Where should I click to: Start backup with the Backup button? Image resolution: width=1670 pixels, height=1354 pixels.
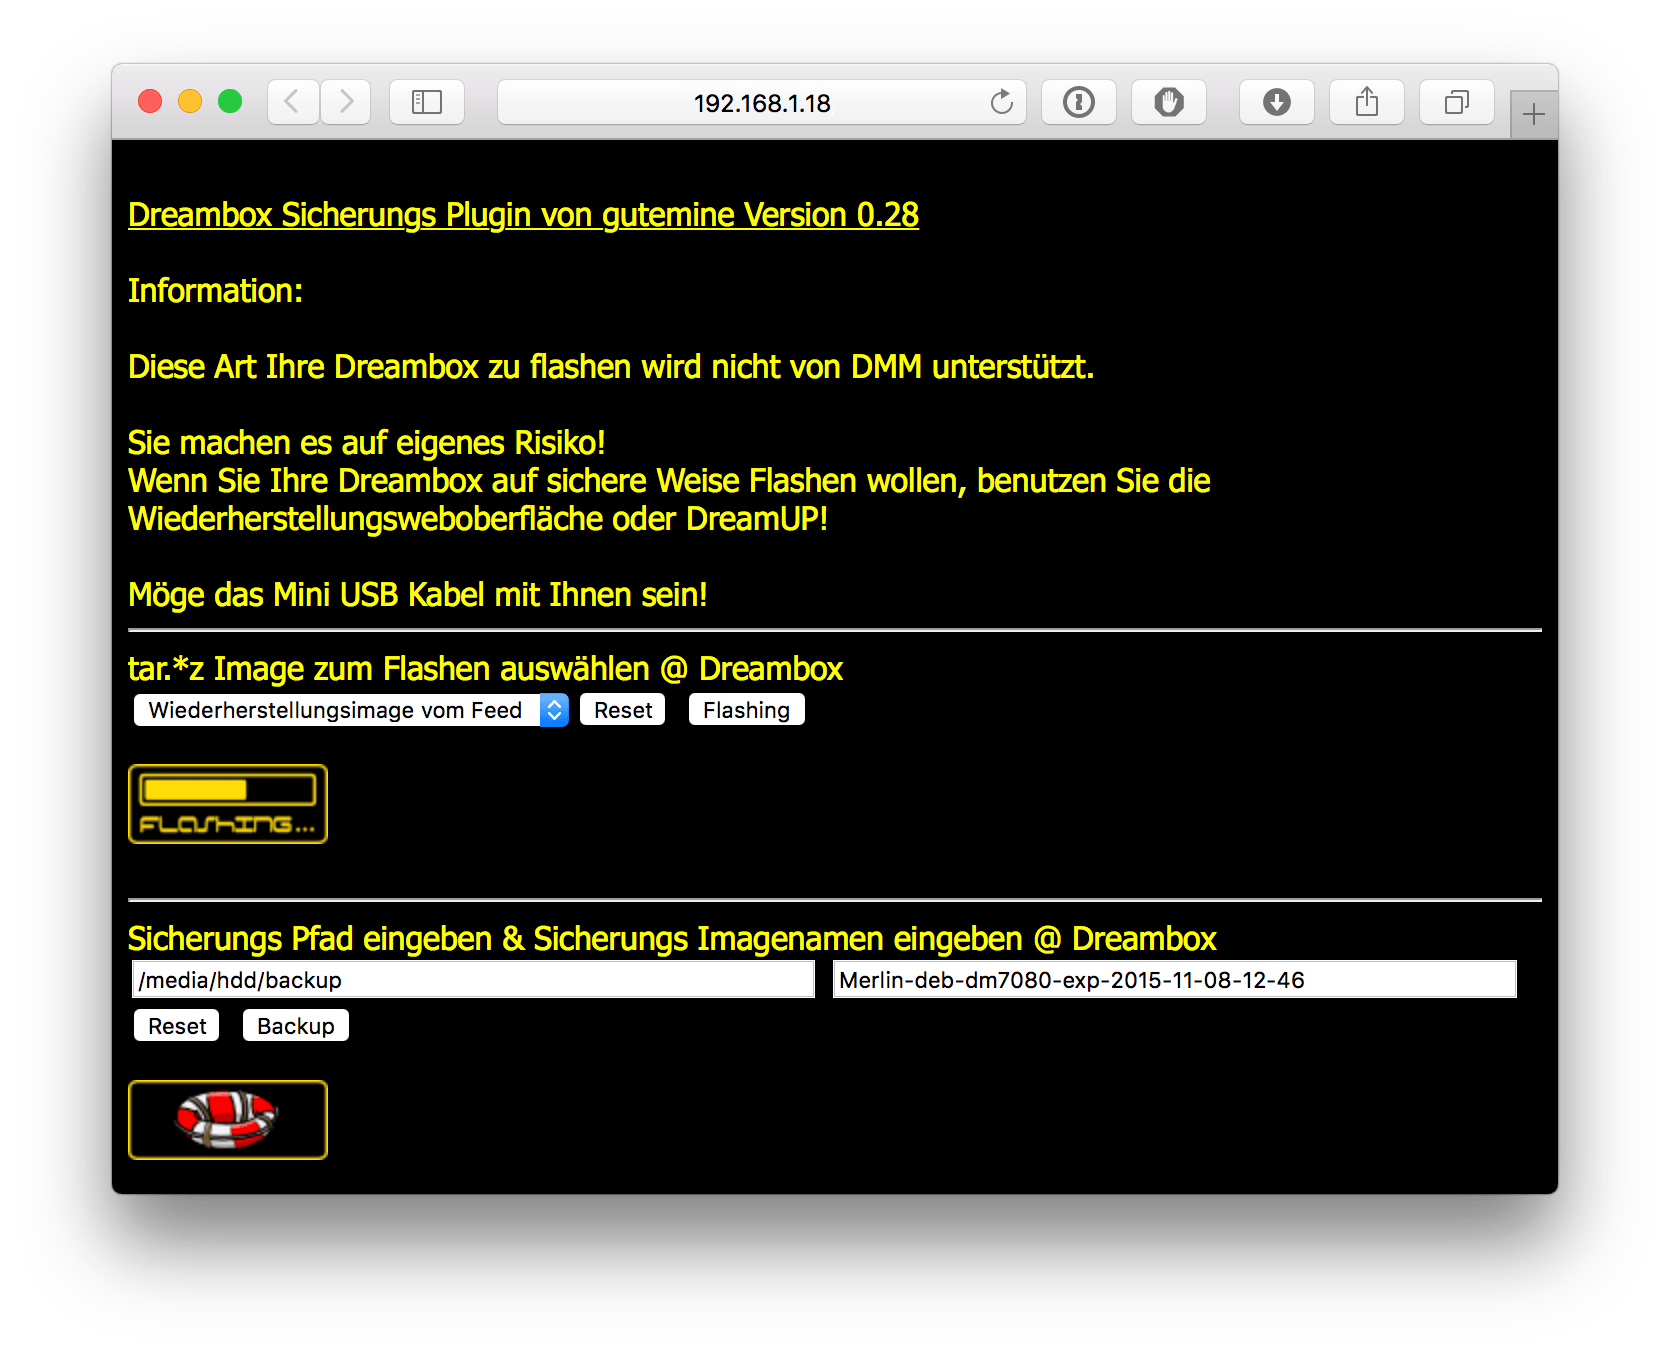point(296,1026)
